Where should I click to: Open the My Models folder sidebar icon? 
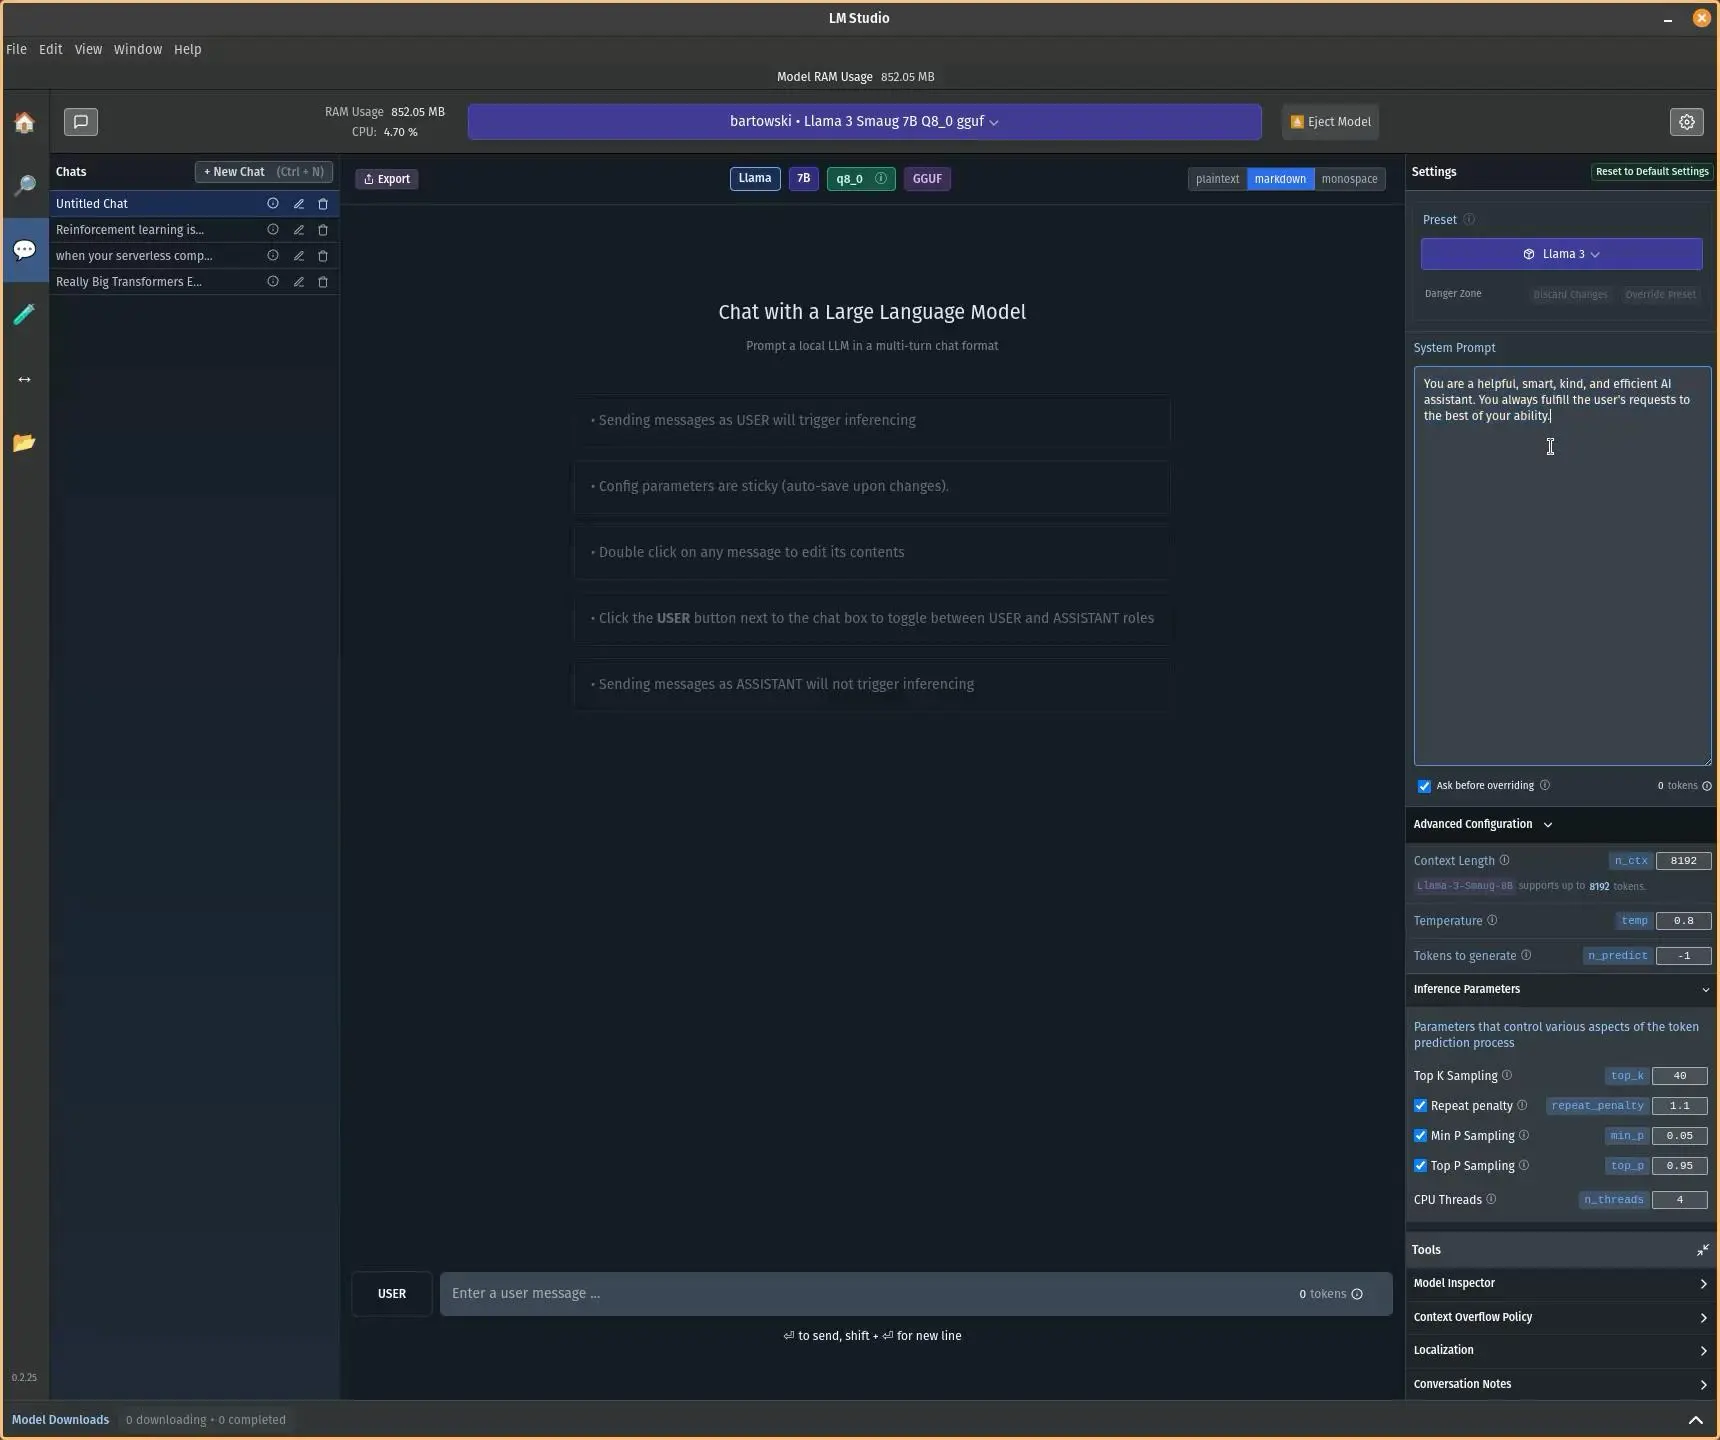(24, 442)
